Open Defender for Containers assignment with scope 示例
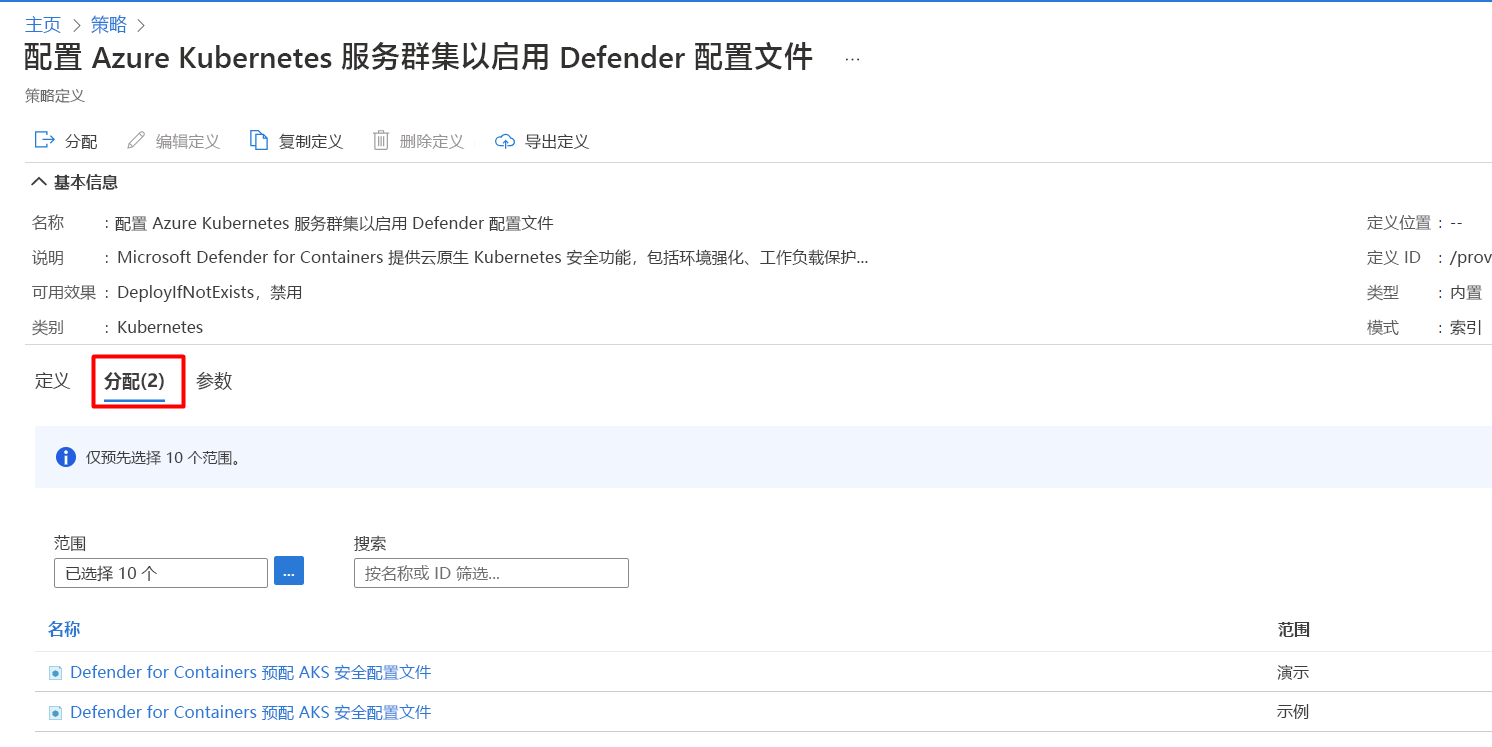The image size is (1492, 747). [x=251, y=712]
